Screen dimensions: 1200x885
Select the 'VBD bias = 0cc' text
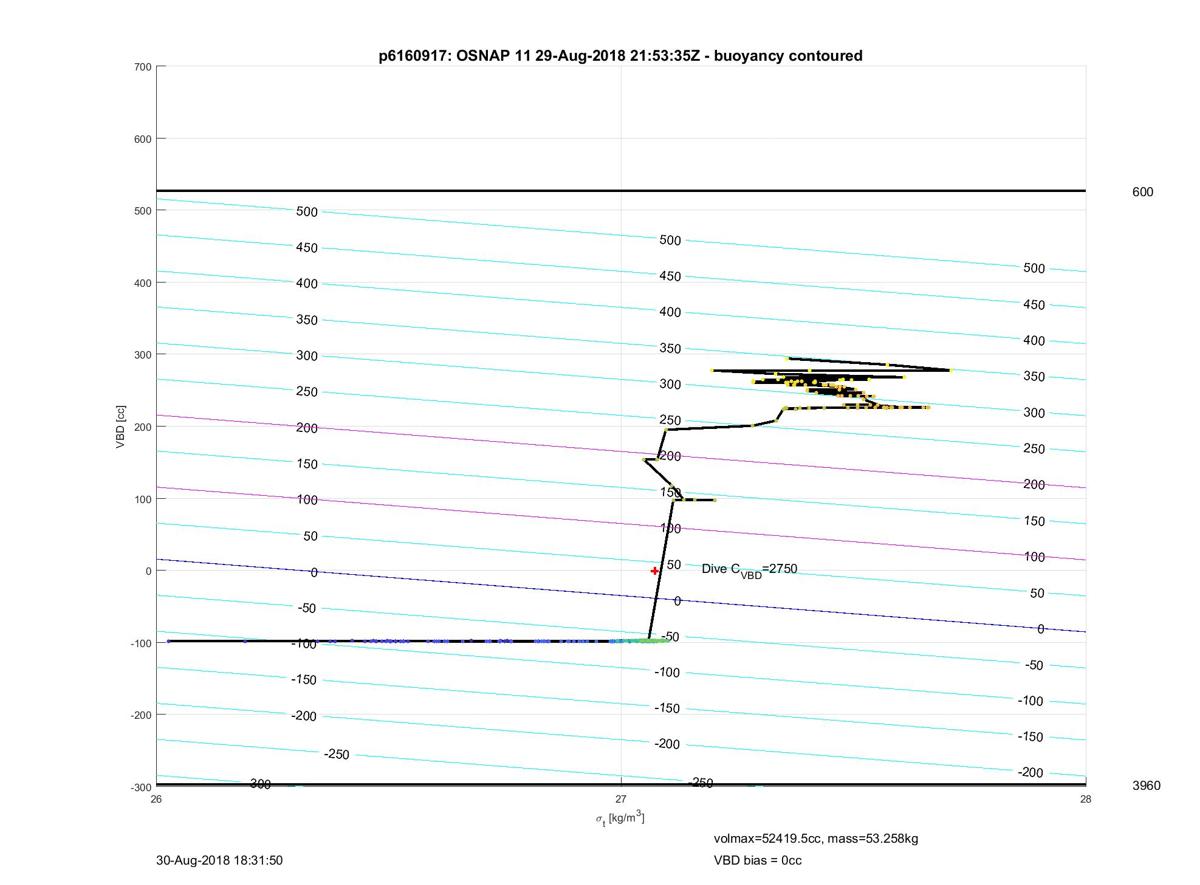coord(757,860)
